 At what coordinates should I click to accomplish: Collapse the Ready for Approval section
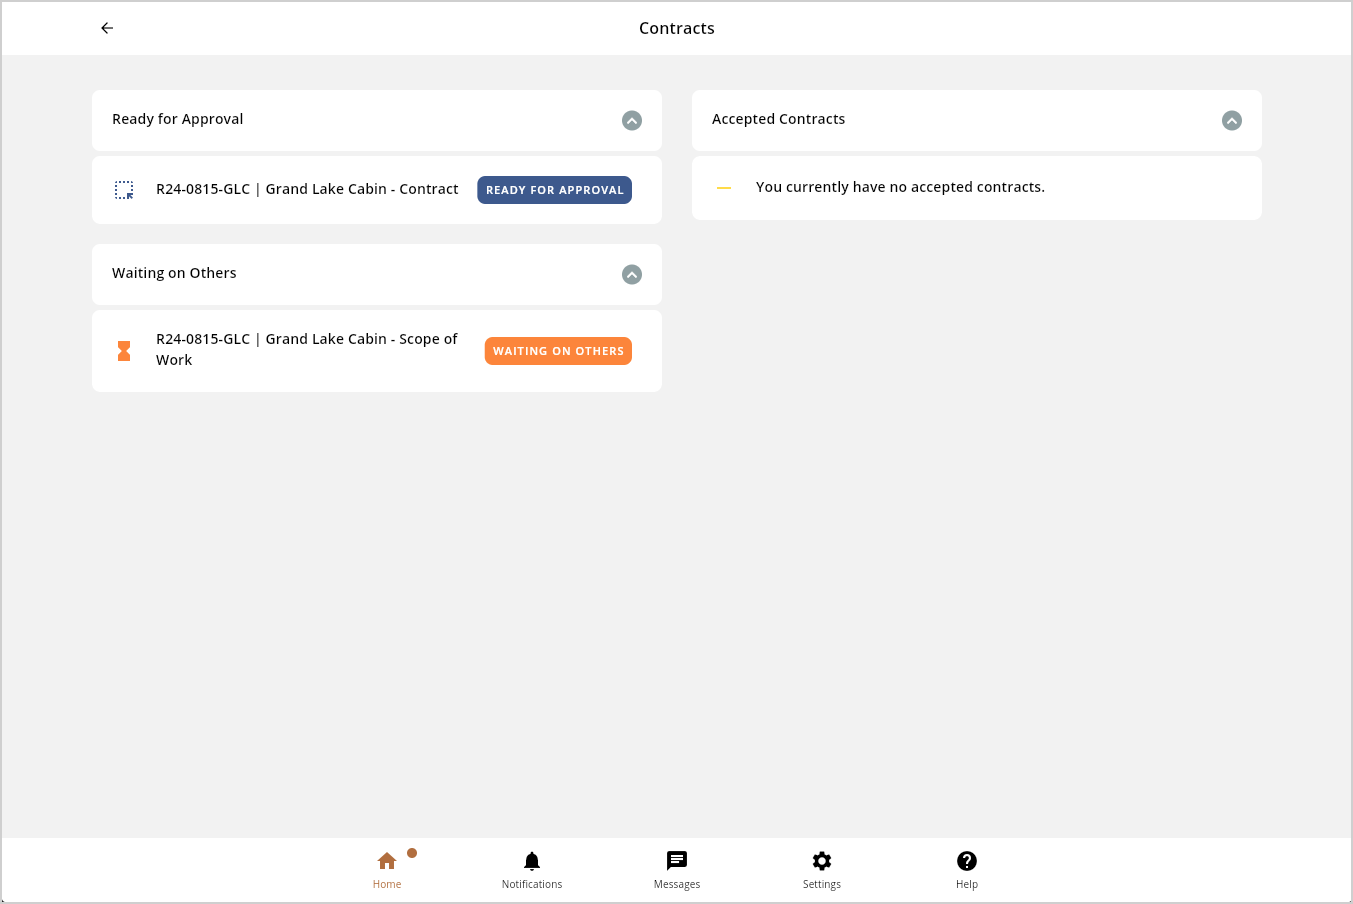(x=632, y=121)
